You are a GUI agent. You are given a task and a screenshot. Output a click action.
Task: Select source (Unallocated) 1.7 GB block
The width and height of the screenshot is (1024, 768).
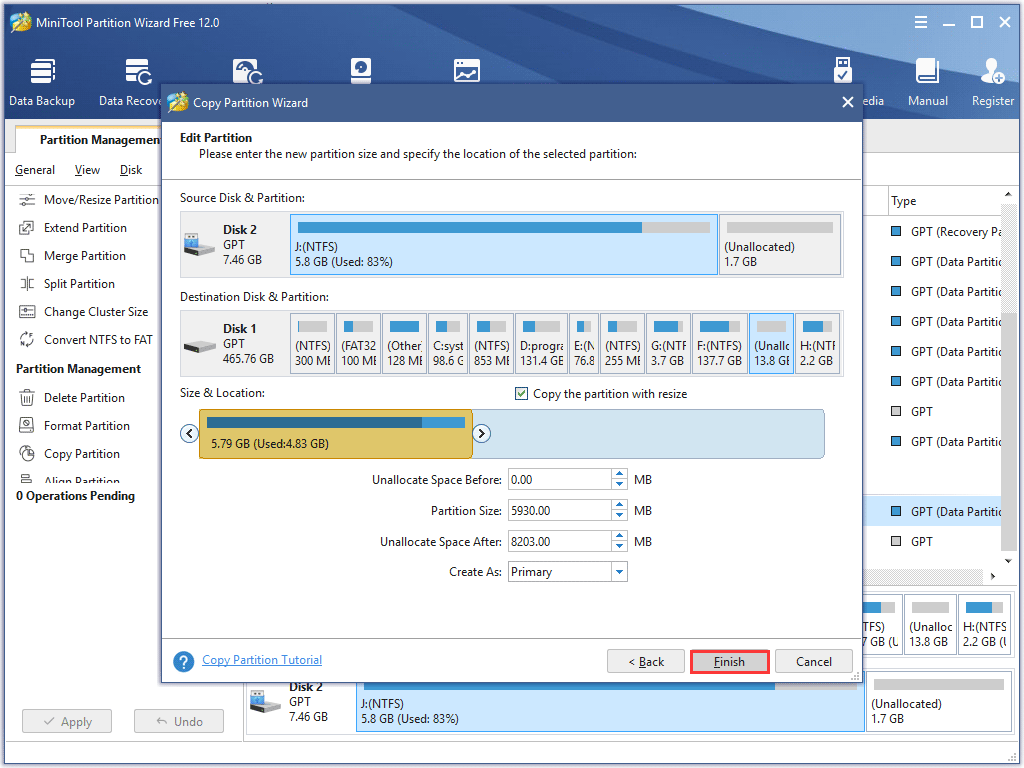coord(780,244)
